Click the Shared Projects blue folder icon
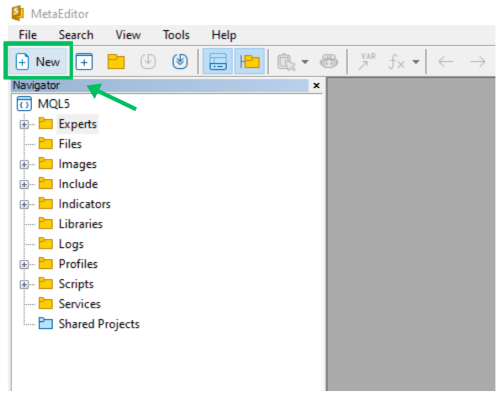 click(x=45, y=323)
